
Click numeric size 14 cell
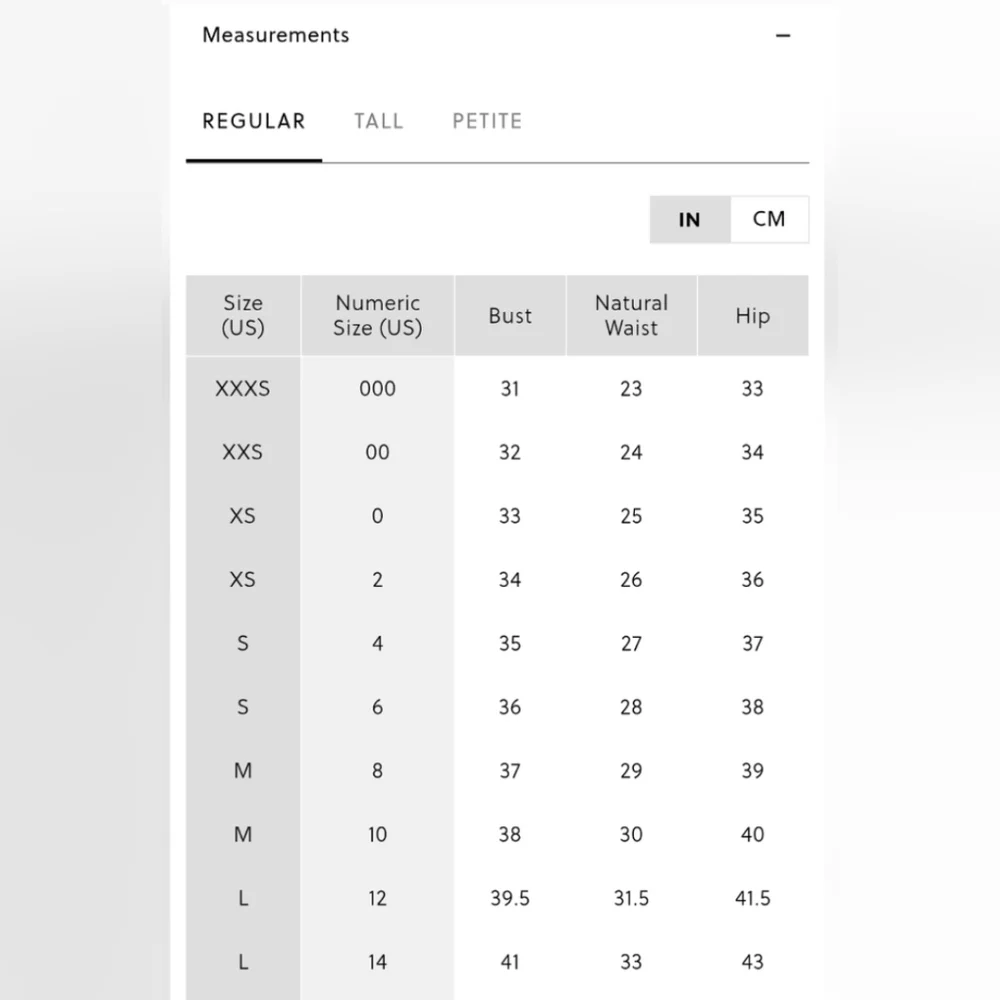click(378, 962)
